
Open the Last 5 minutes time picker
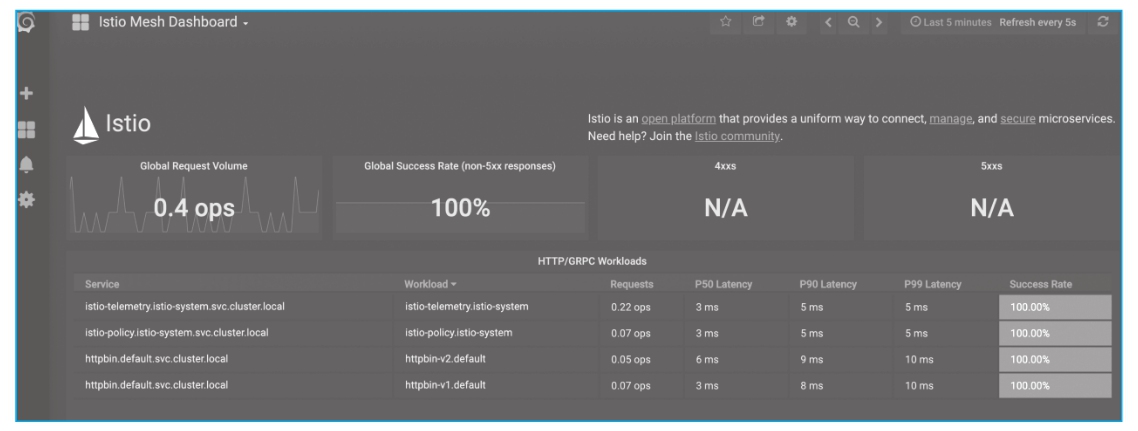pyautogui.click(x=950, y=22)
